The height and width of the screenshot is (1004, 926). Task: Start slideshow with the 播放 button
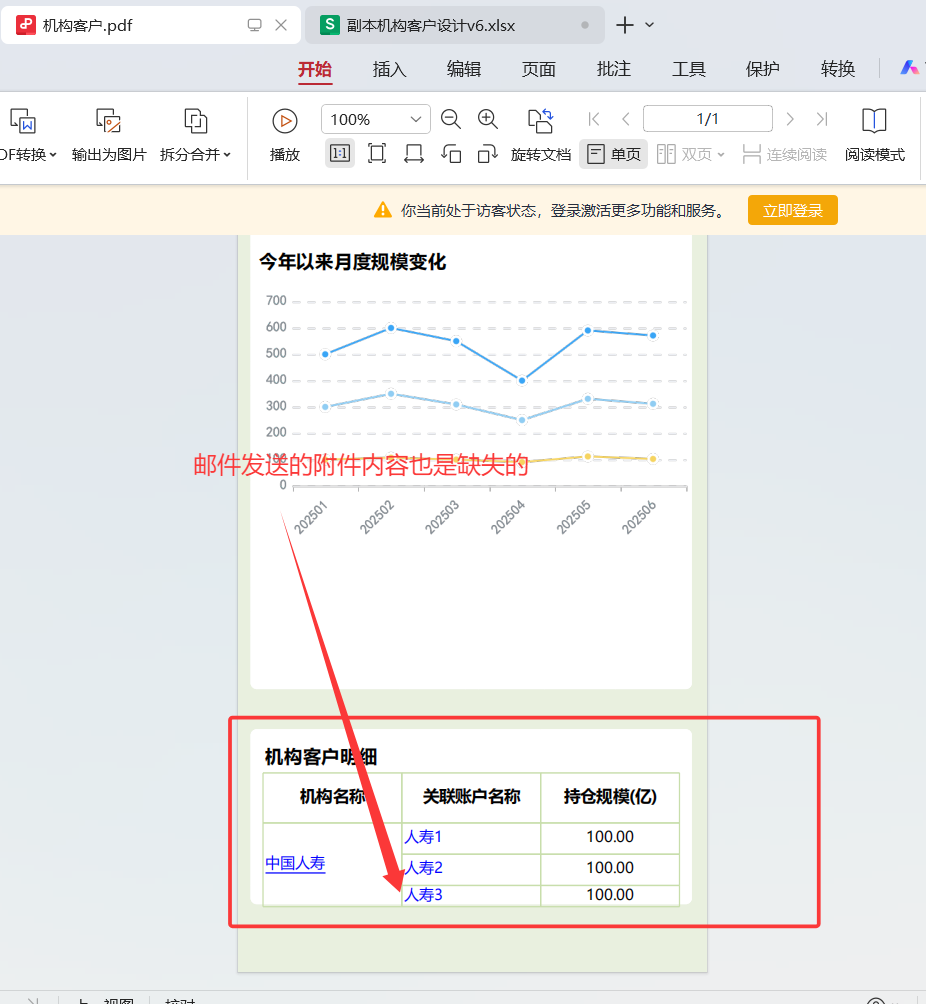[x=285, y=135]
